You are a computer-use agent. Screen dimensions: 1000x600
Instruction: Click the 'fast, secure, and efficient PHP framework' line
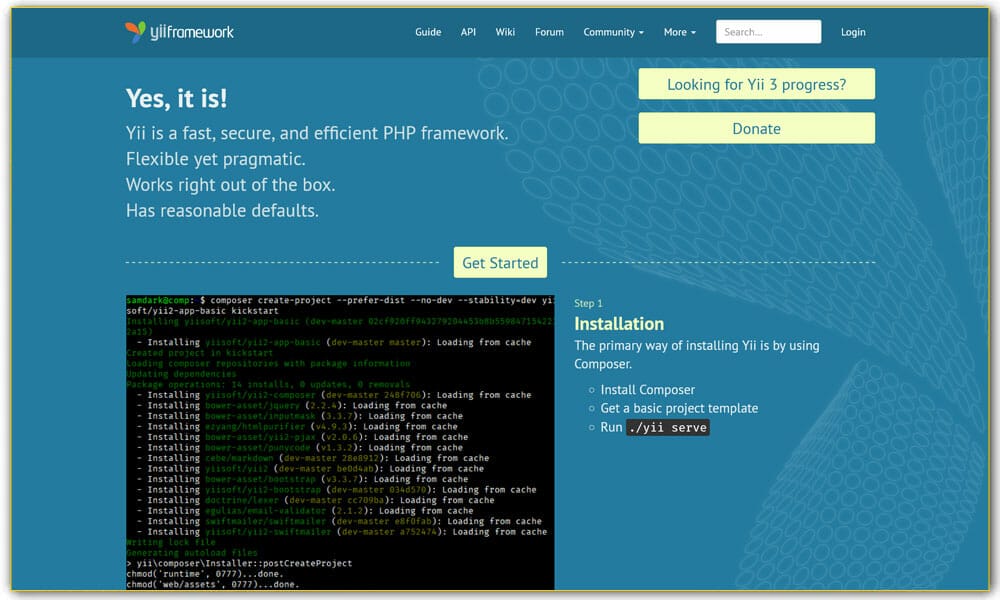317,133
